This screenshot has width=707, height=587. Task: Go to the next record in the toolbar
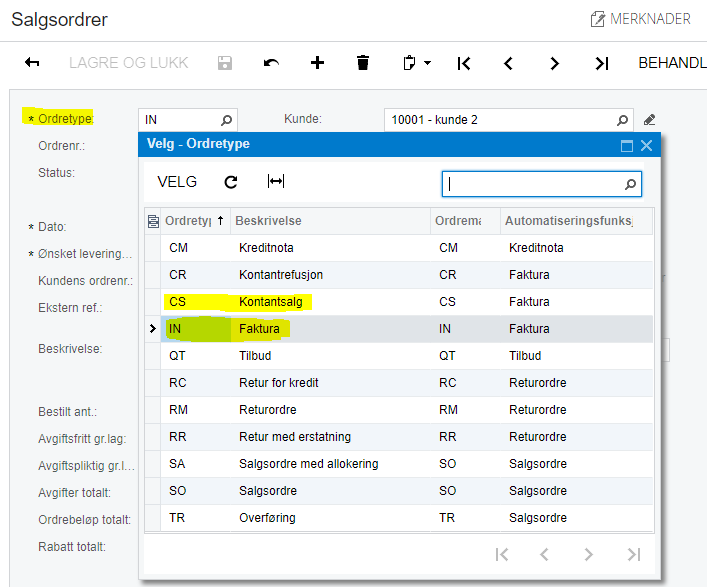tap(555, 63)
